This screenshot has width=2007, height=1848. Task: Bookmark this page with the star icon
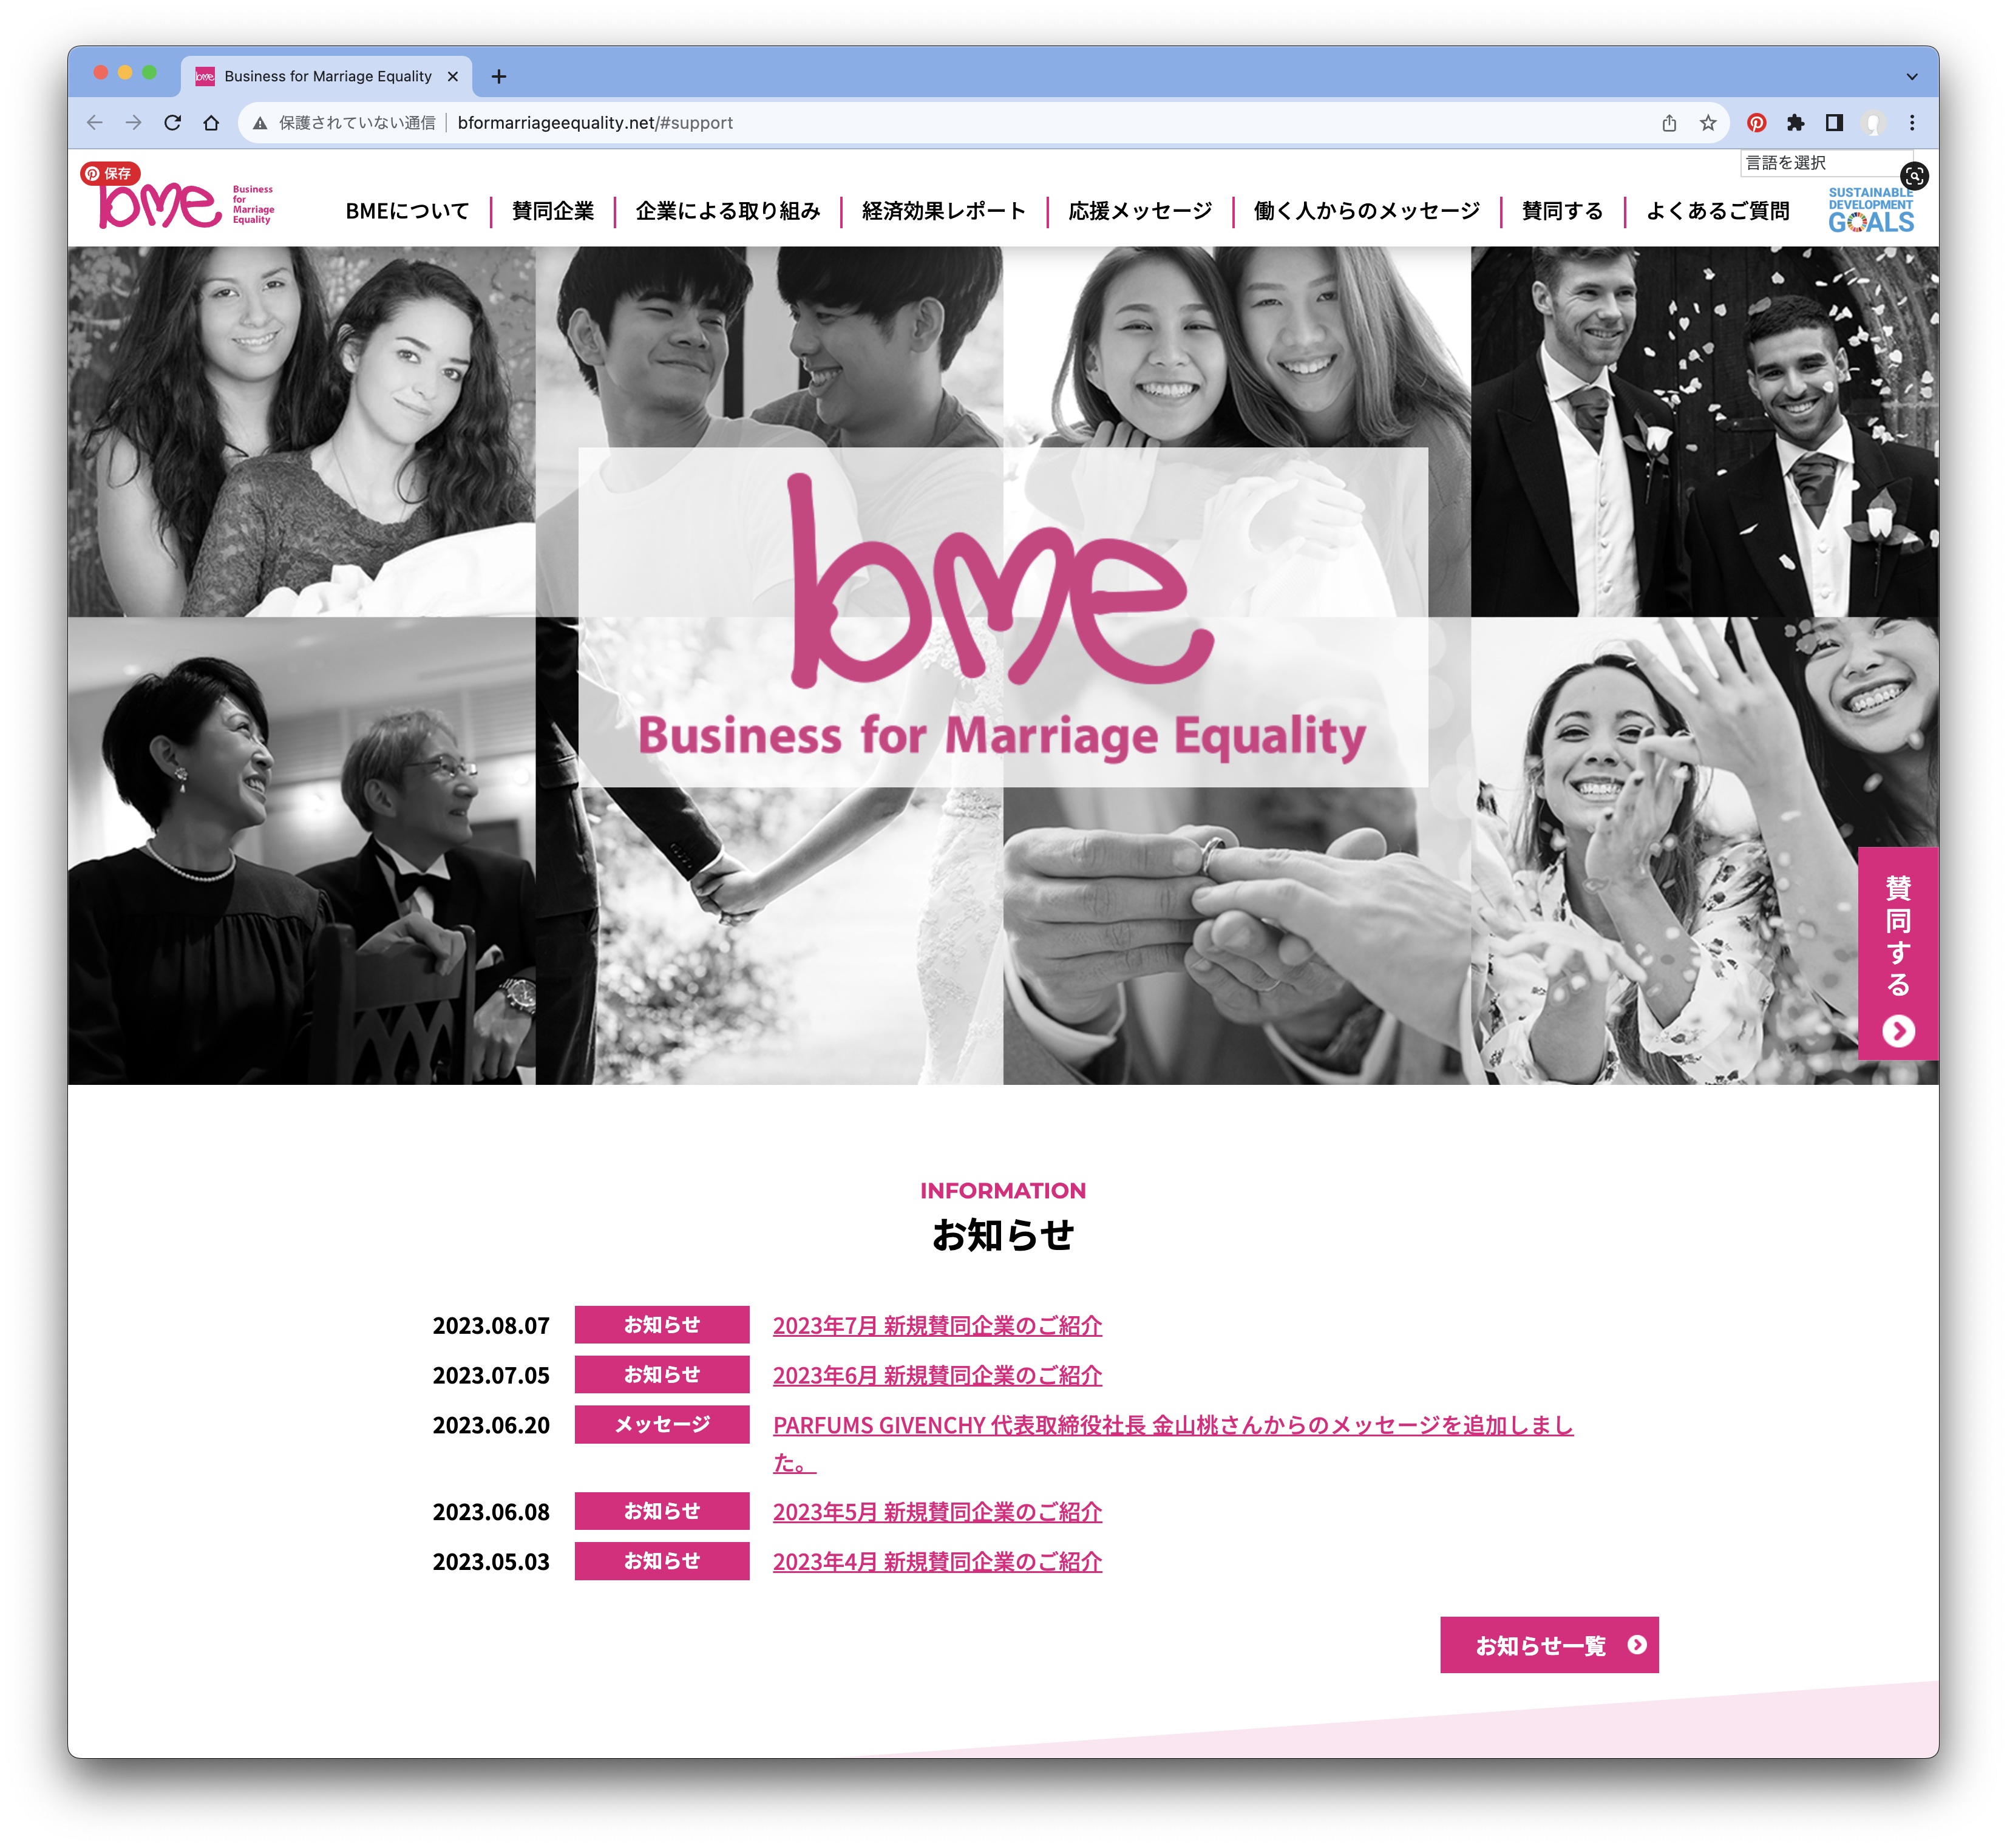(1708, 123)
